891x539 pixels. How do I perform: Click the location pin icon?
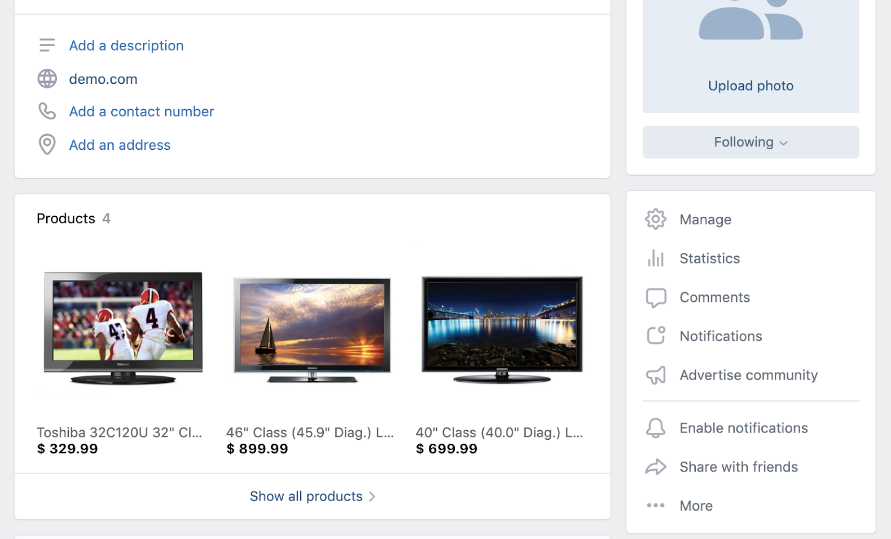47,144
